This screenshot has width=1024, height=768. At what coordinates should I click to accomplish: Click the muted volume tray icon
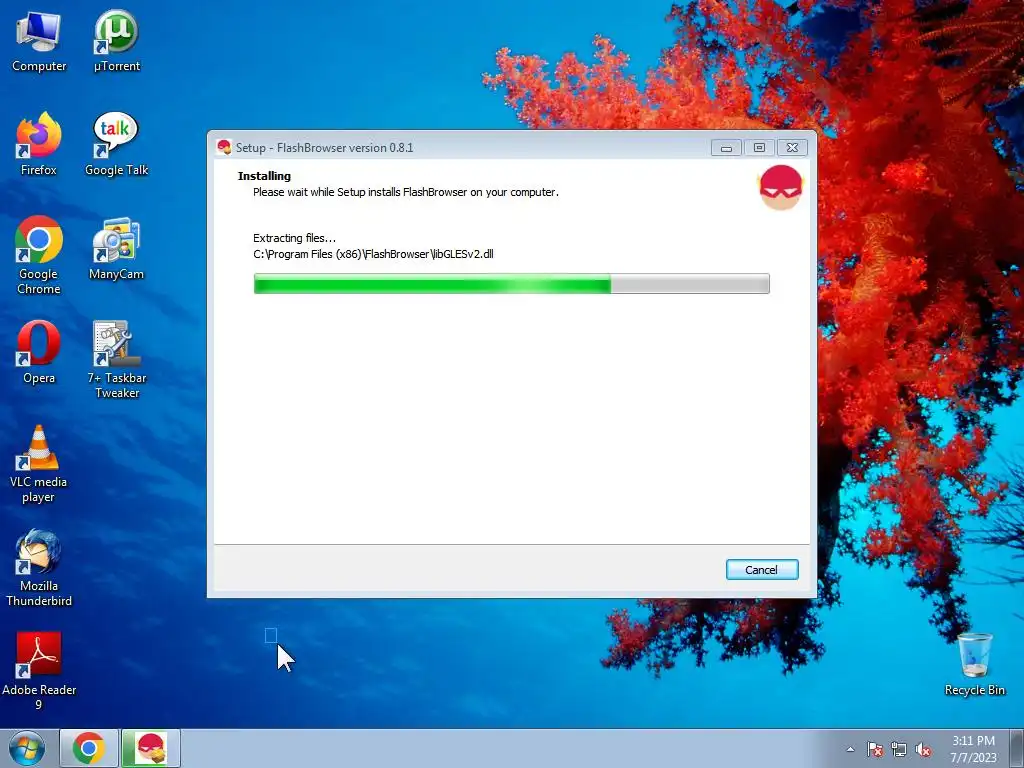pyautogui.click(x=923, y=749)
